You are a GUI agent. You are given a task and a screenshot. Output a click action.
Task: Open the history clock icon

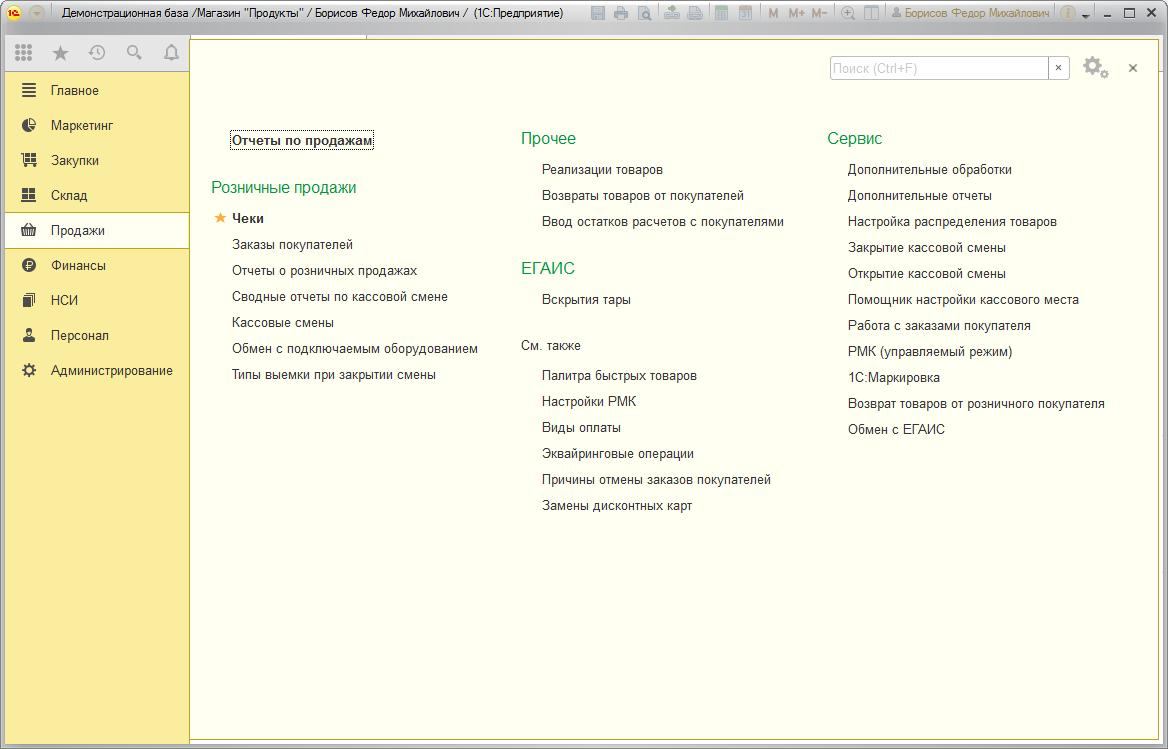click(97, 52)
